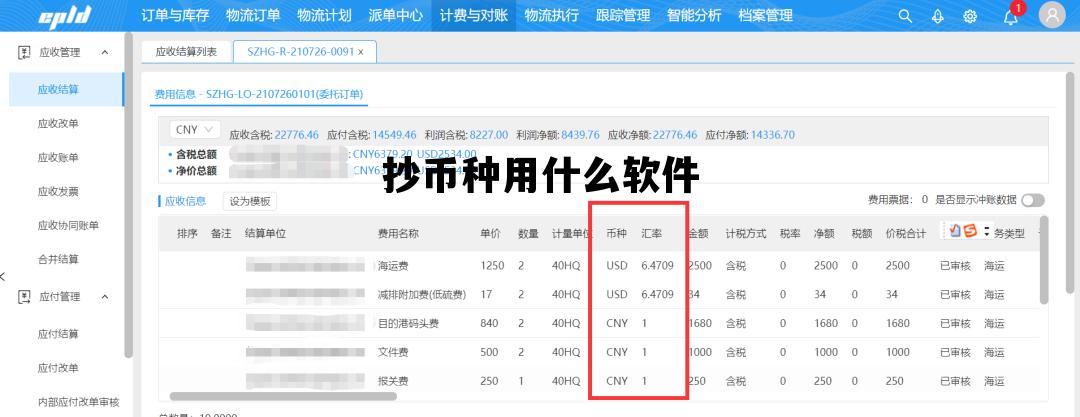The width and height of the screenshot is (1080, 417).
Task: Open 应收账单 in sidebar
Action: (x=59, y=157)
